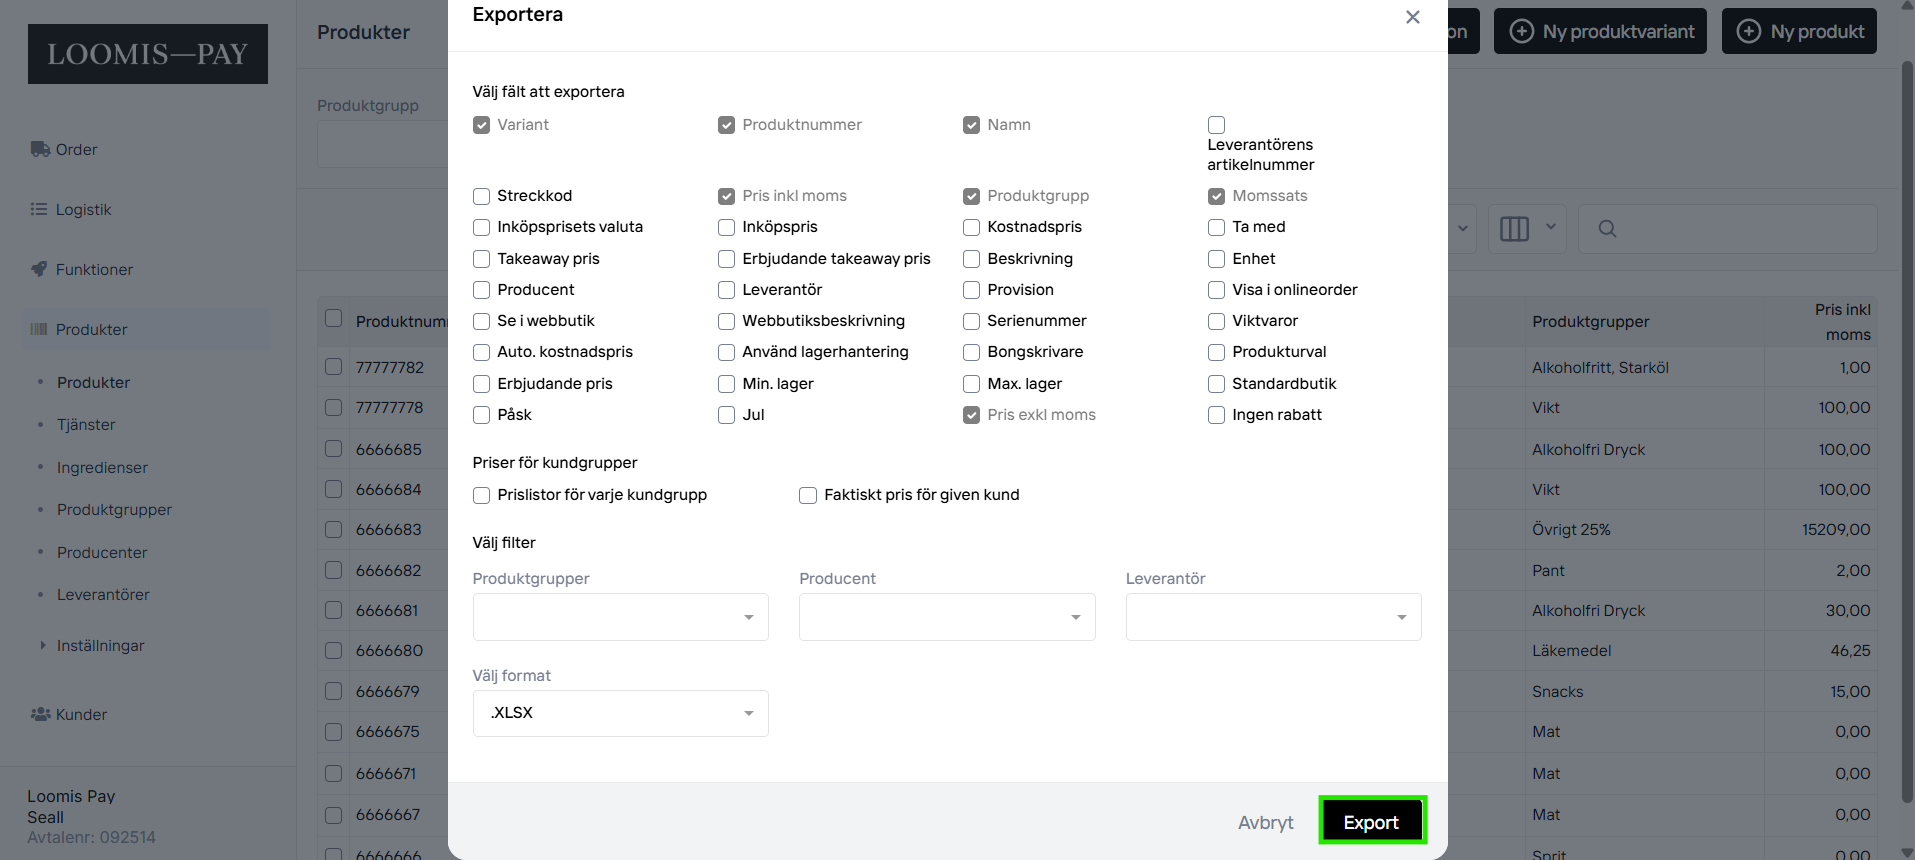The width and height of the screenshot is (1915, 860).
Task: Enable the Streckkod checkbox
Action: tap(481, 196)
